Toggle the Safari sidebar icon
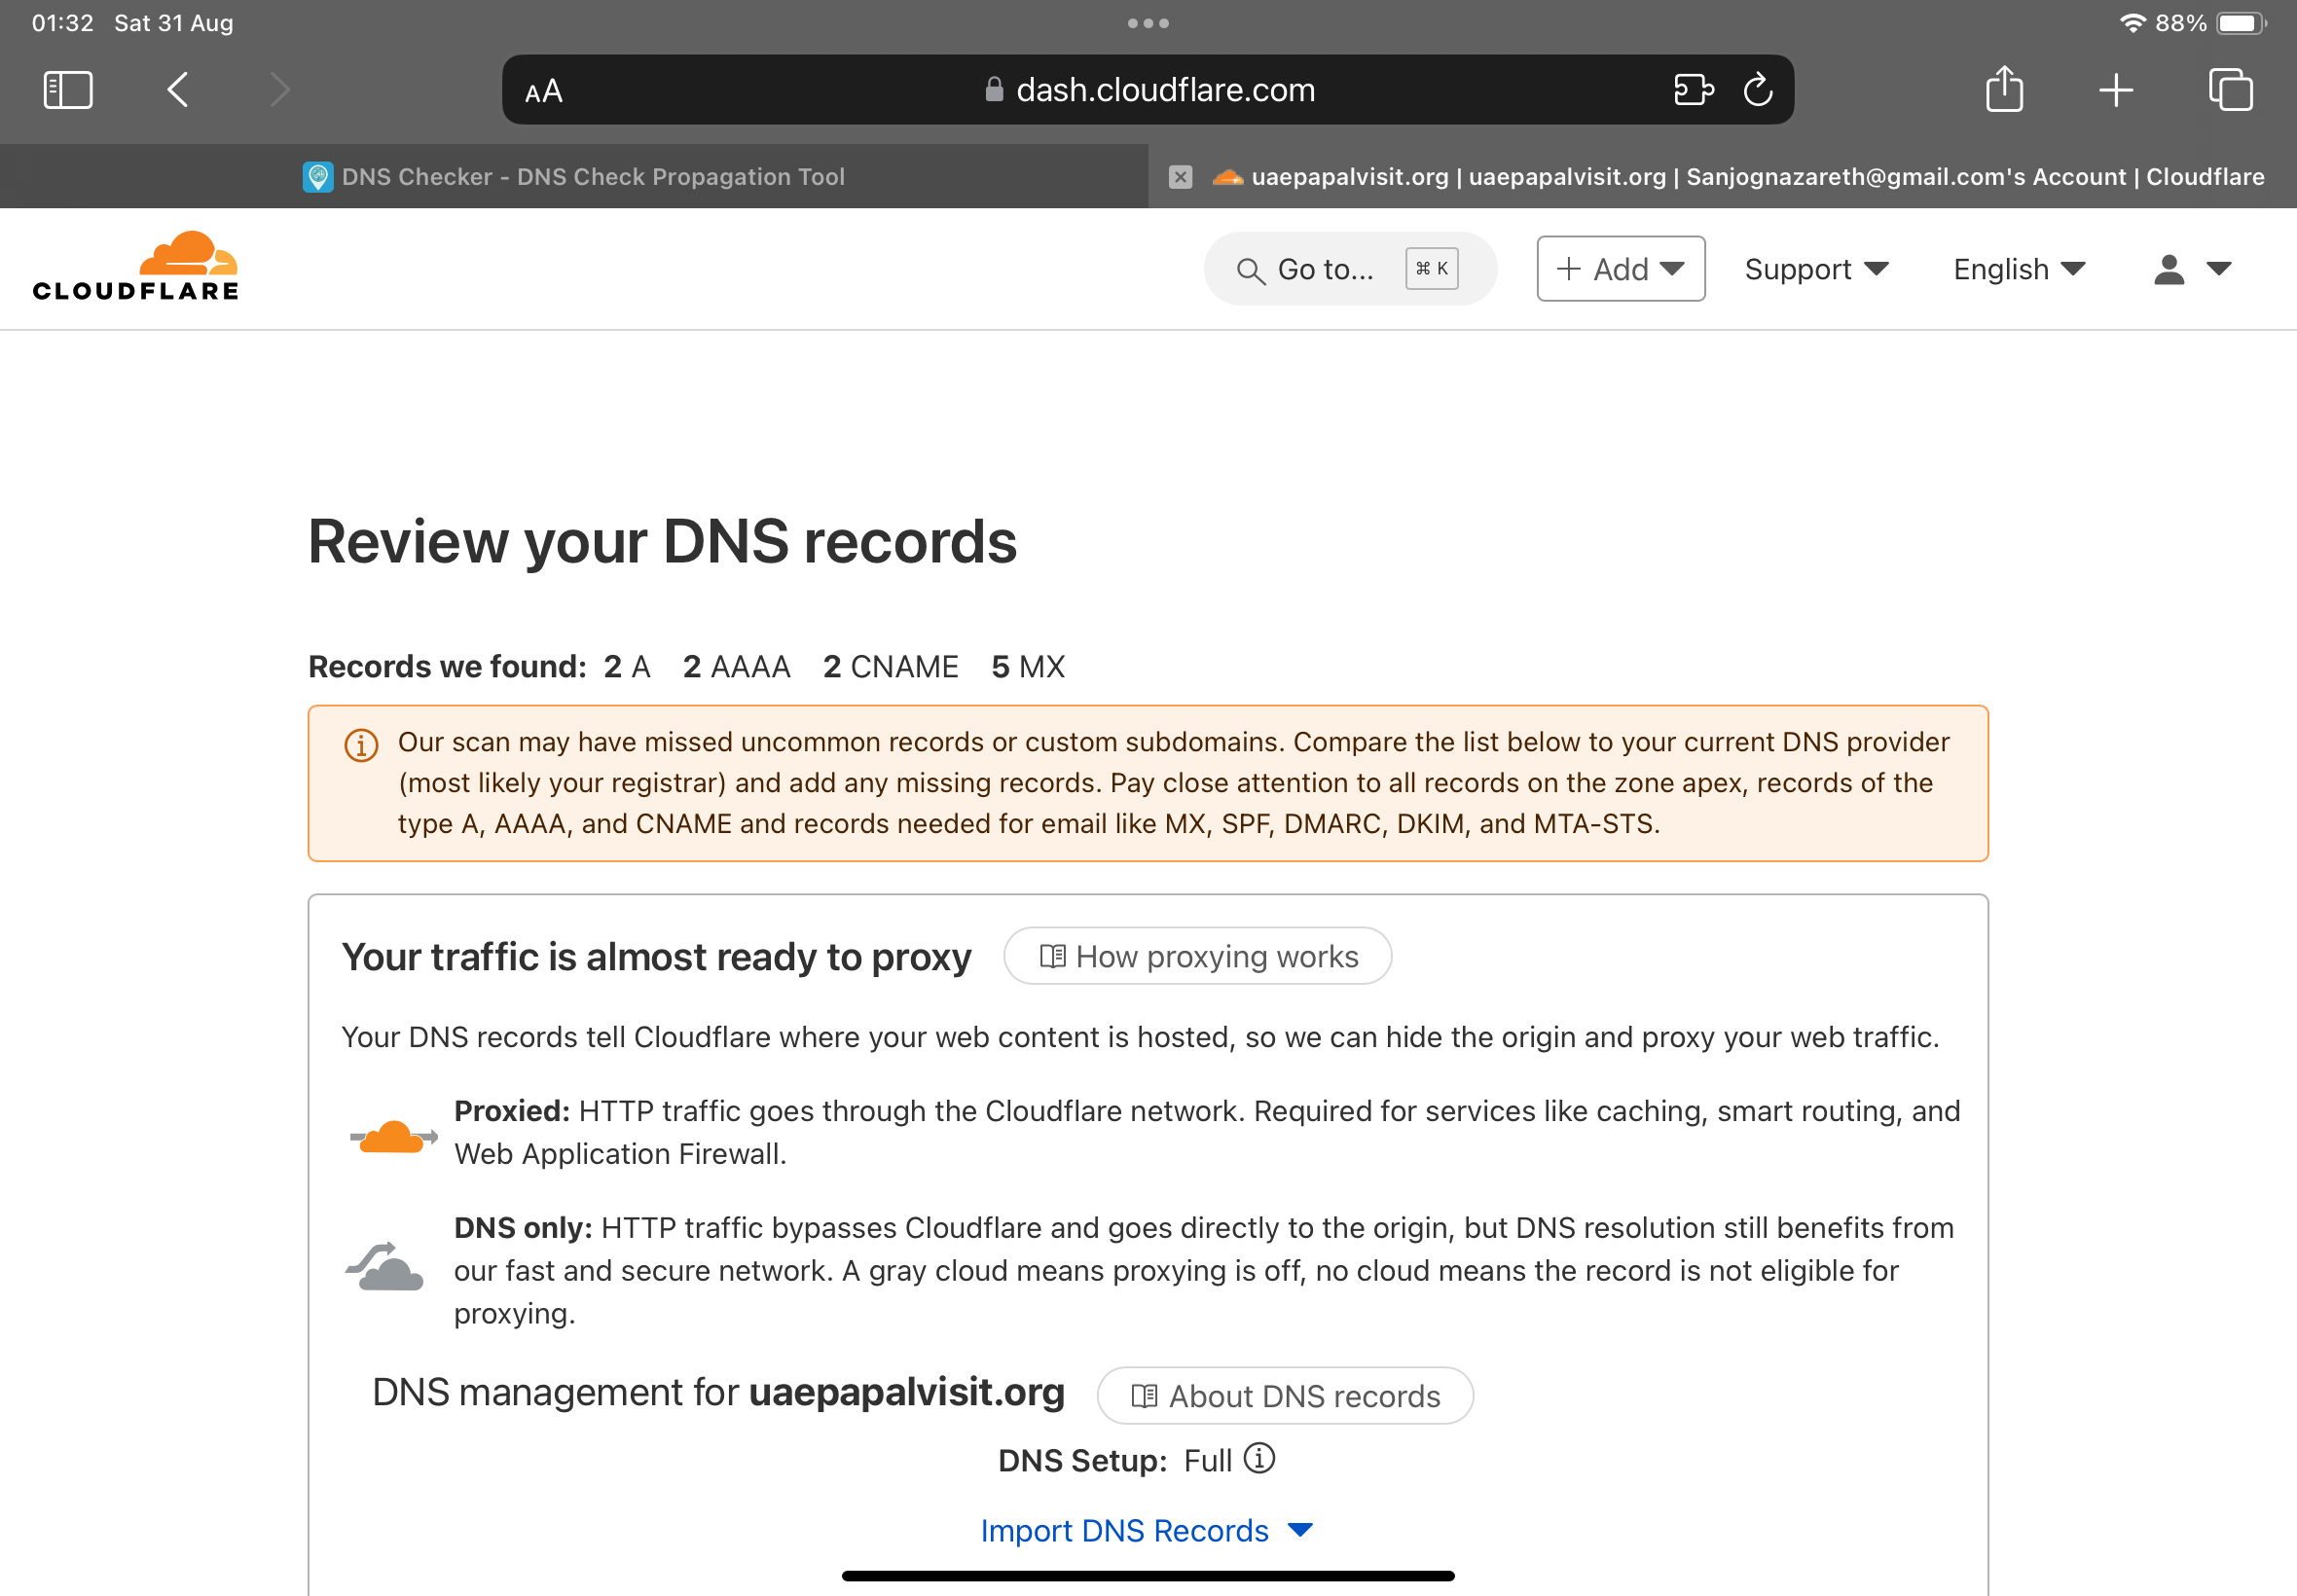Image resolution: width=2297 pixels, height=1596 pixels. 68,90
